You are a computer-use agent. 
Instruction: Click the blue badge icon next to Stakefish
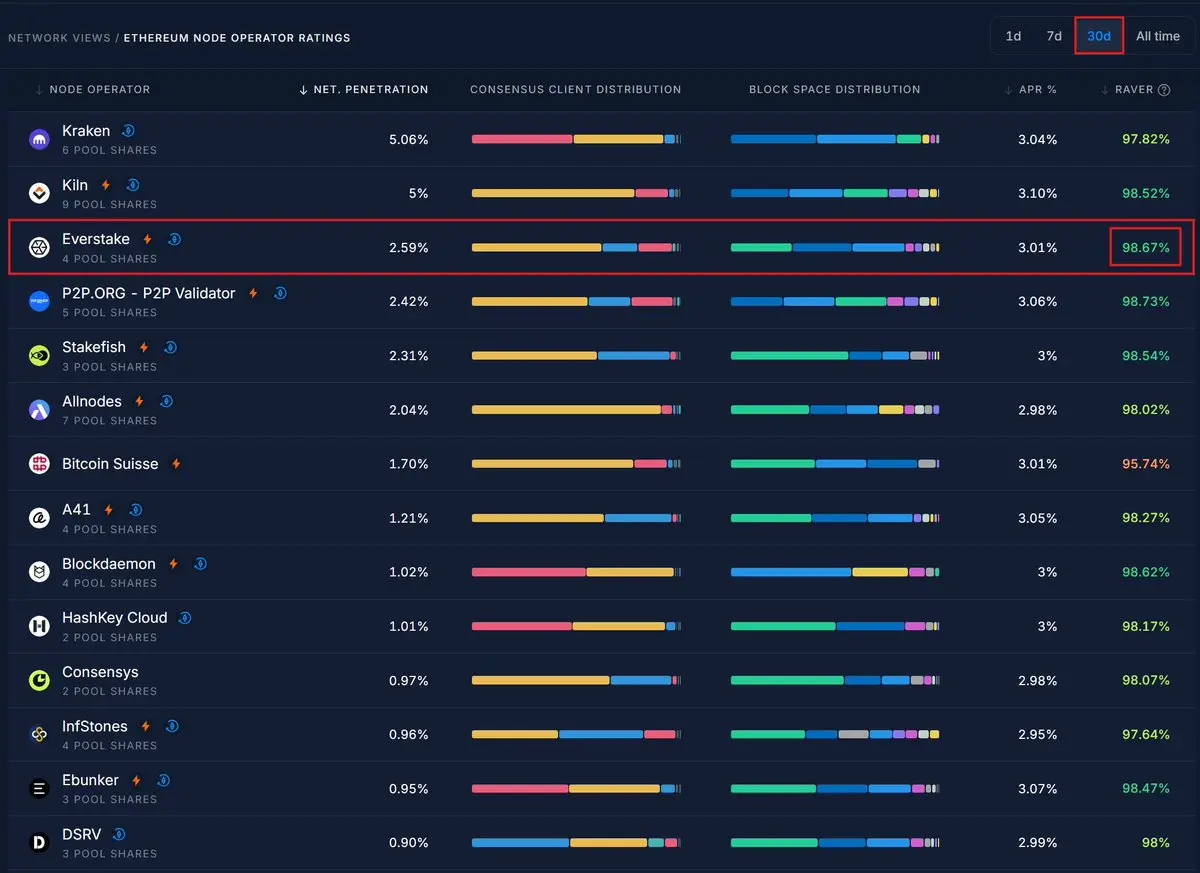[x=170, y=347]
